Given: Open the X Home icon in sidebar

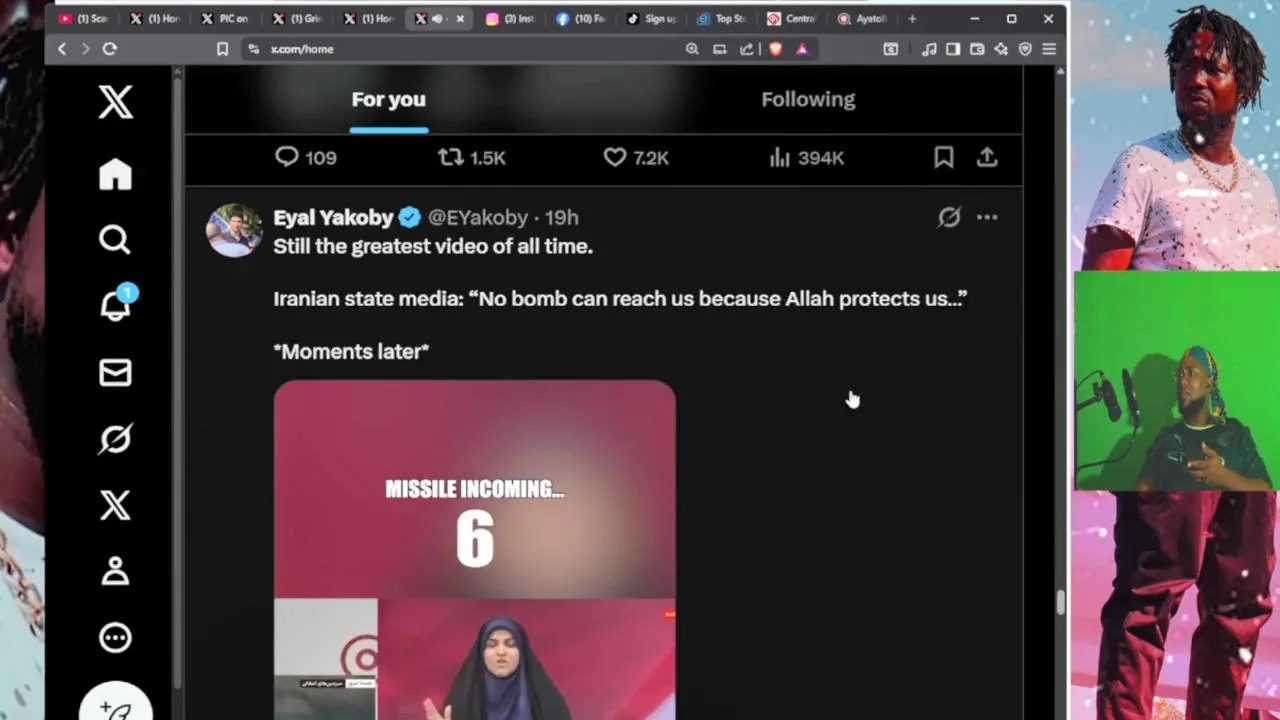Looking at the screenshot, I should [x=115, y=174].
